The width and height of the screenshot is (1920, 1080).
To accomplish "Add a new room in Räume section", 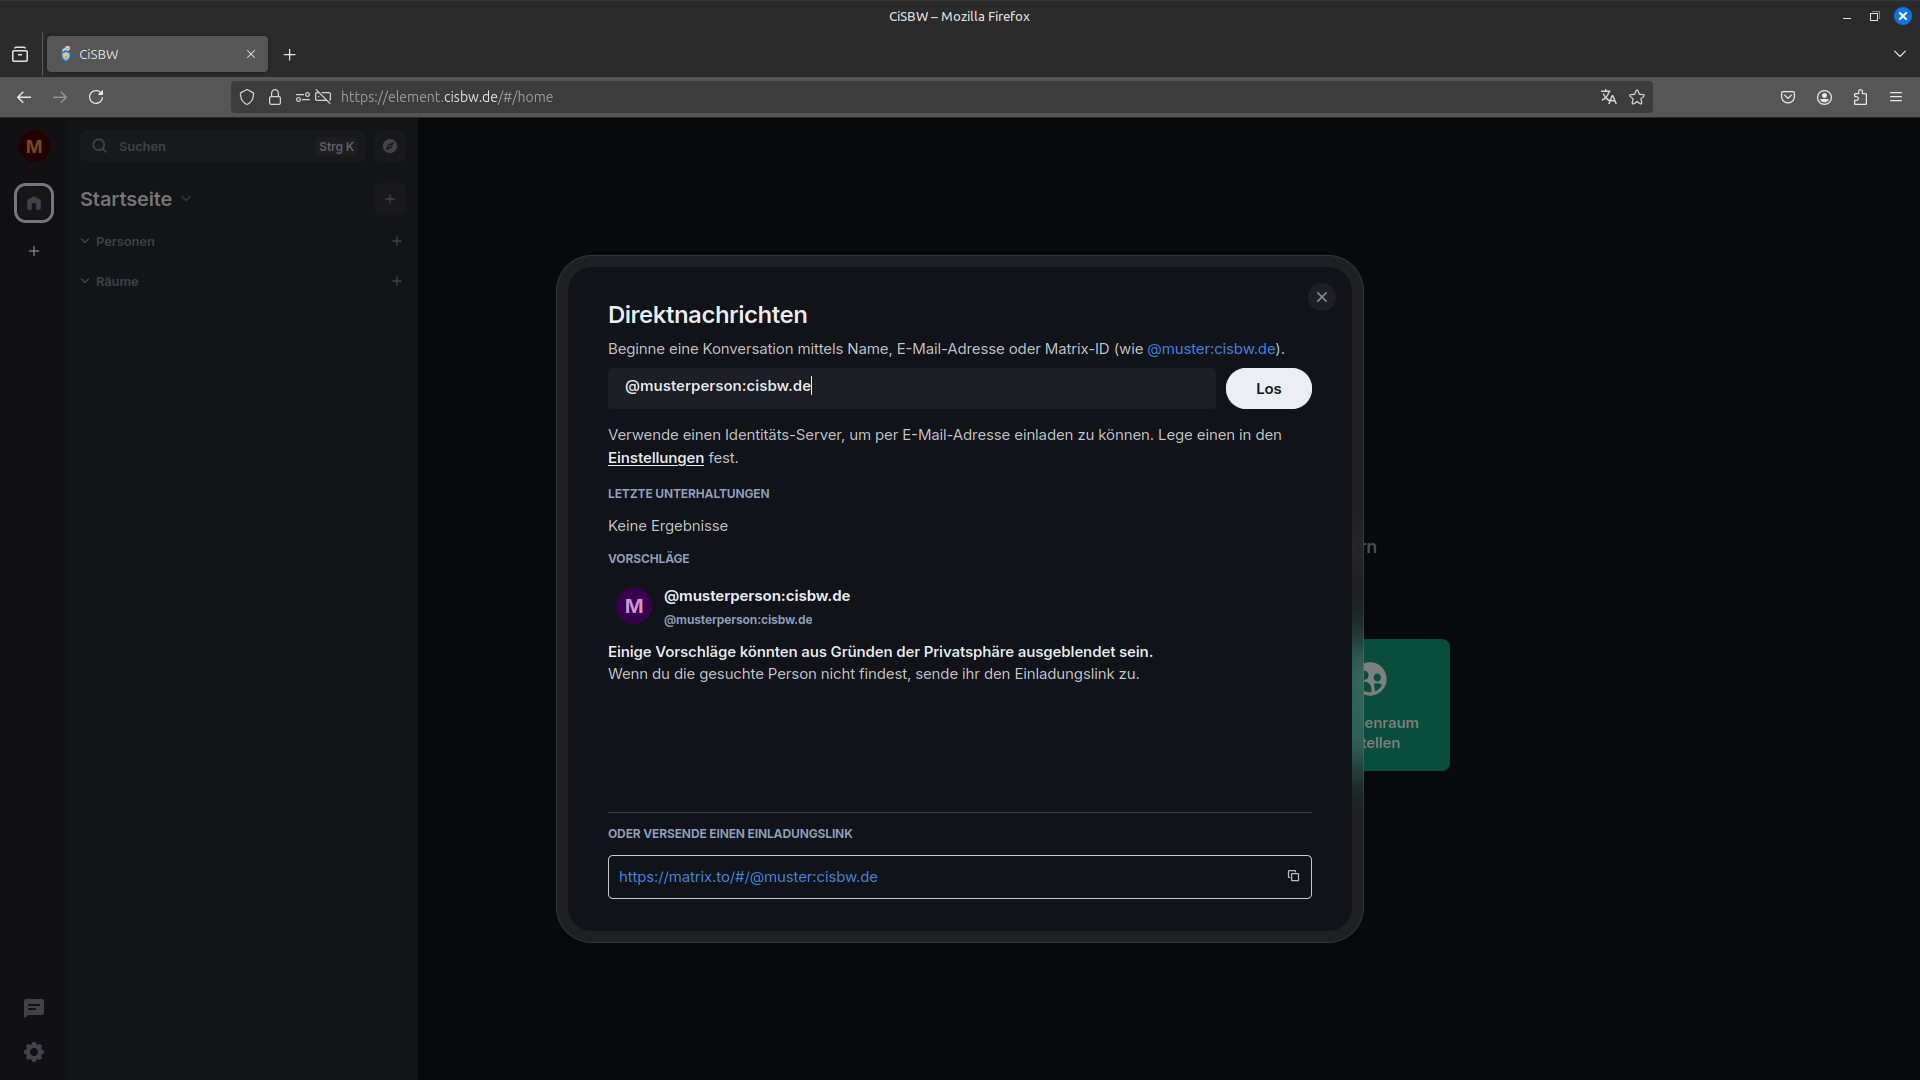I will tap(397, 281).
